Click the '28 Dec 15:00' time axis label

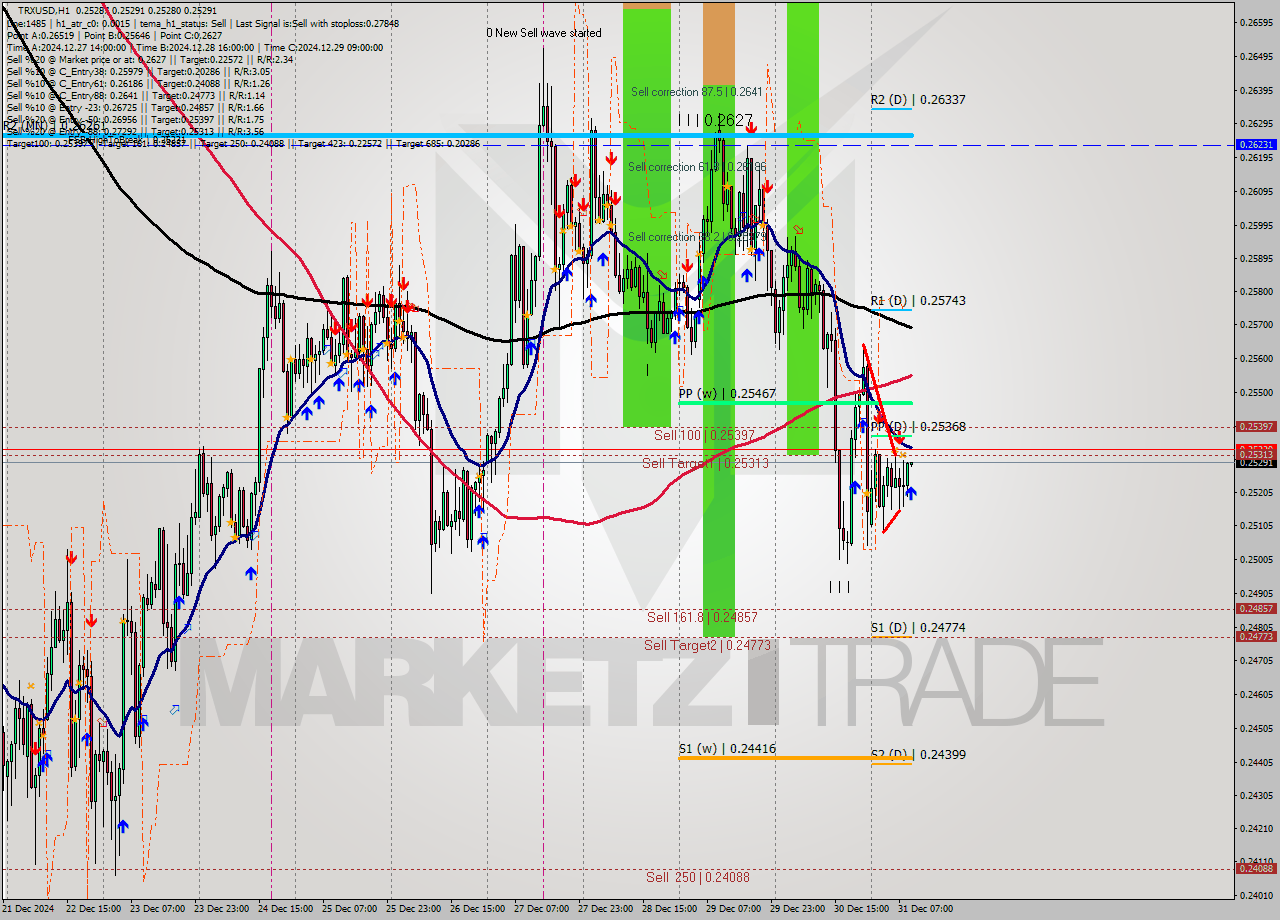pos(670,909)
